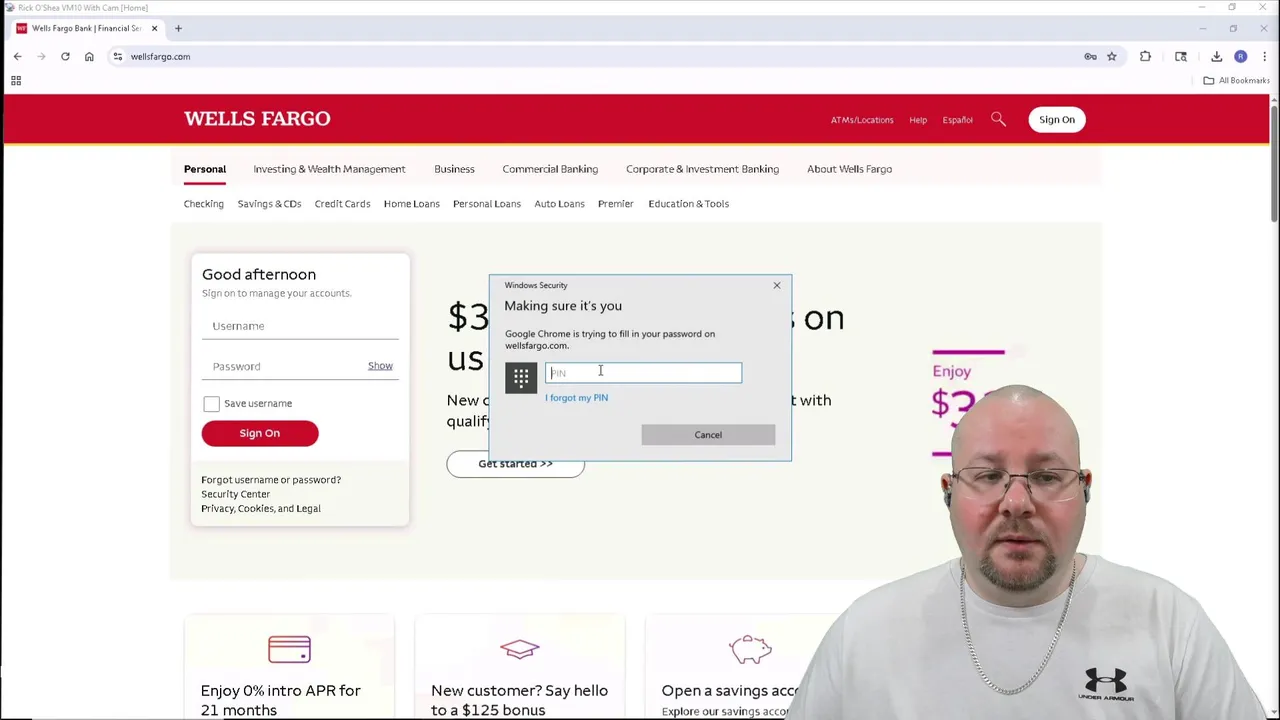Open the Business tab
This screenshot has width=1280, height=720.
[x=454, y=169]
